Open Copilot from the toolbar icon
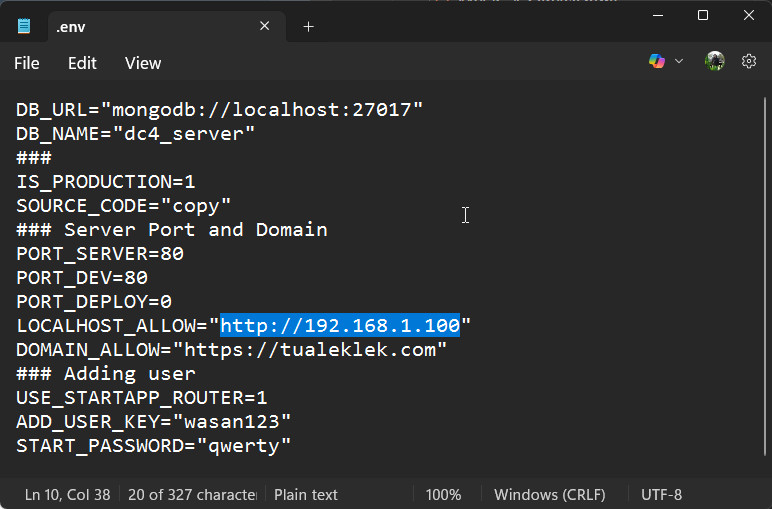 (657, 62)
